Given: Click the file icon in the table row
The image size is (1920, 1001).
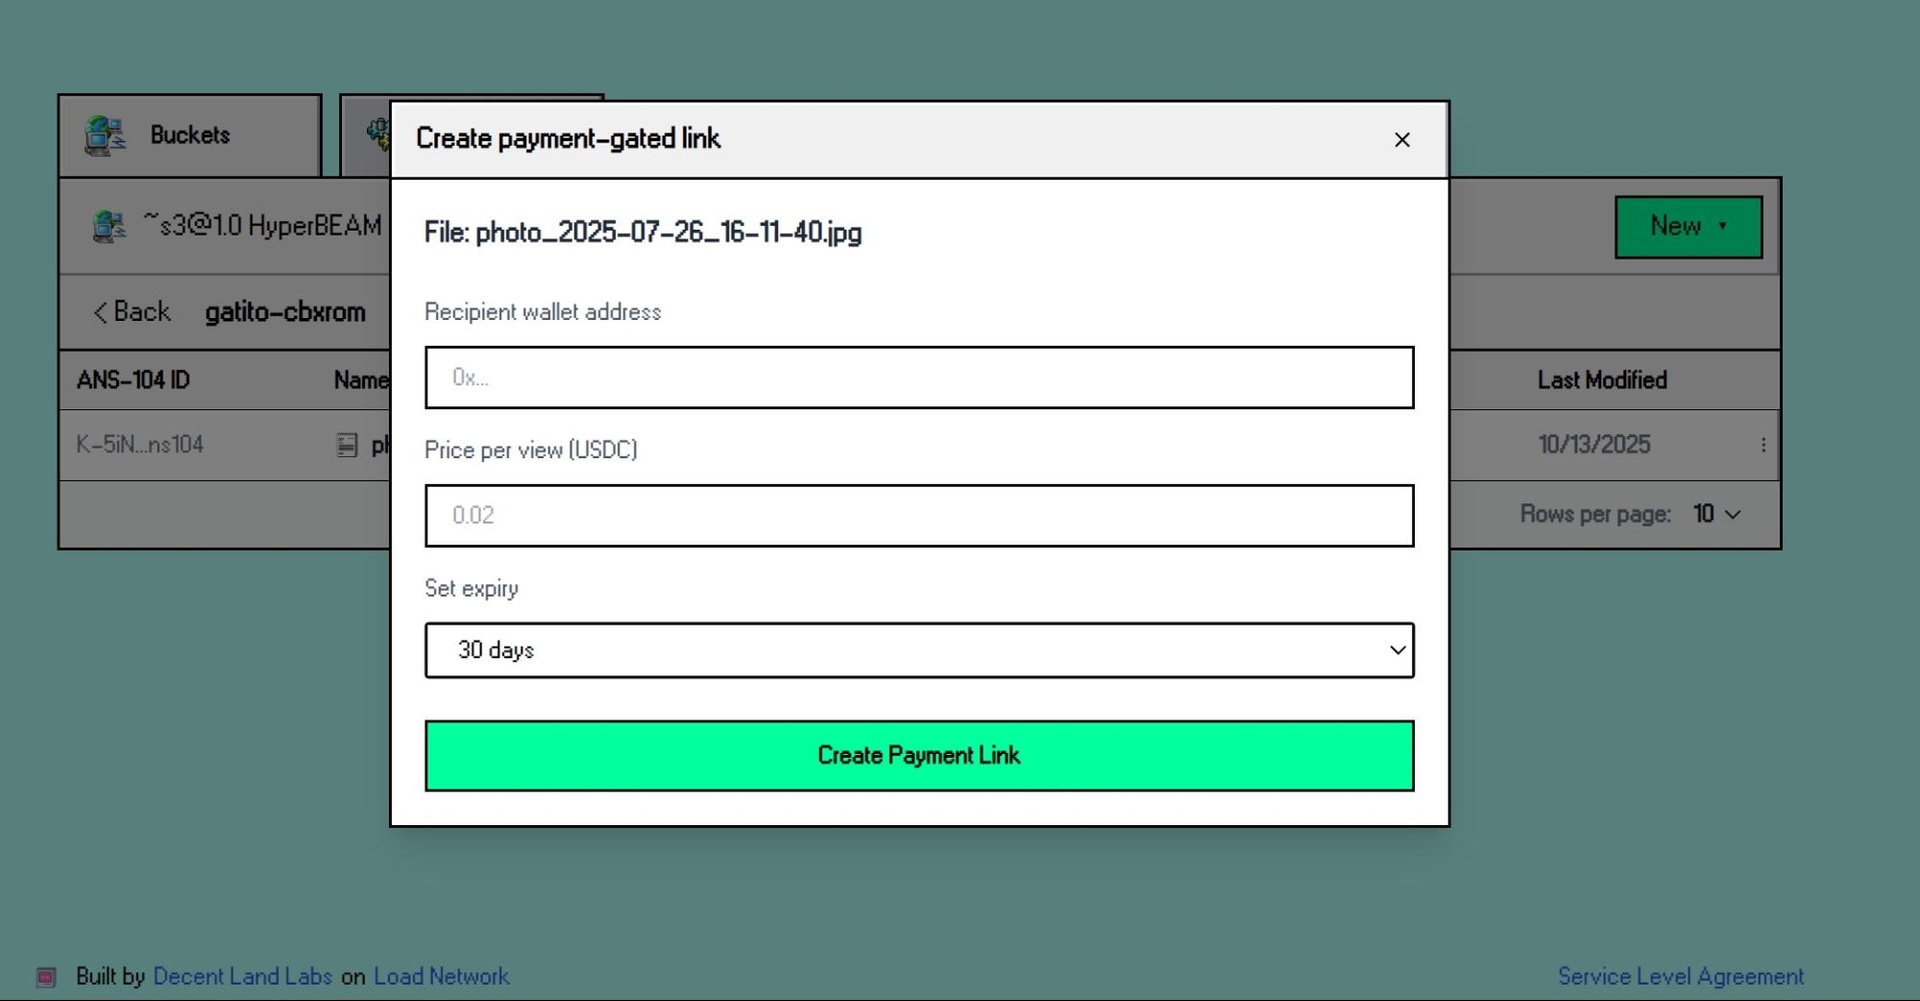Looking at the screenshot, I should pyautogui.click(x=347, y=445).
